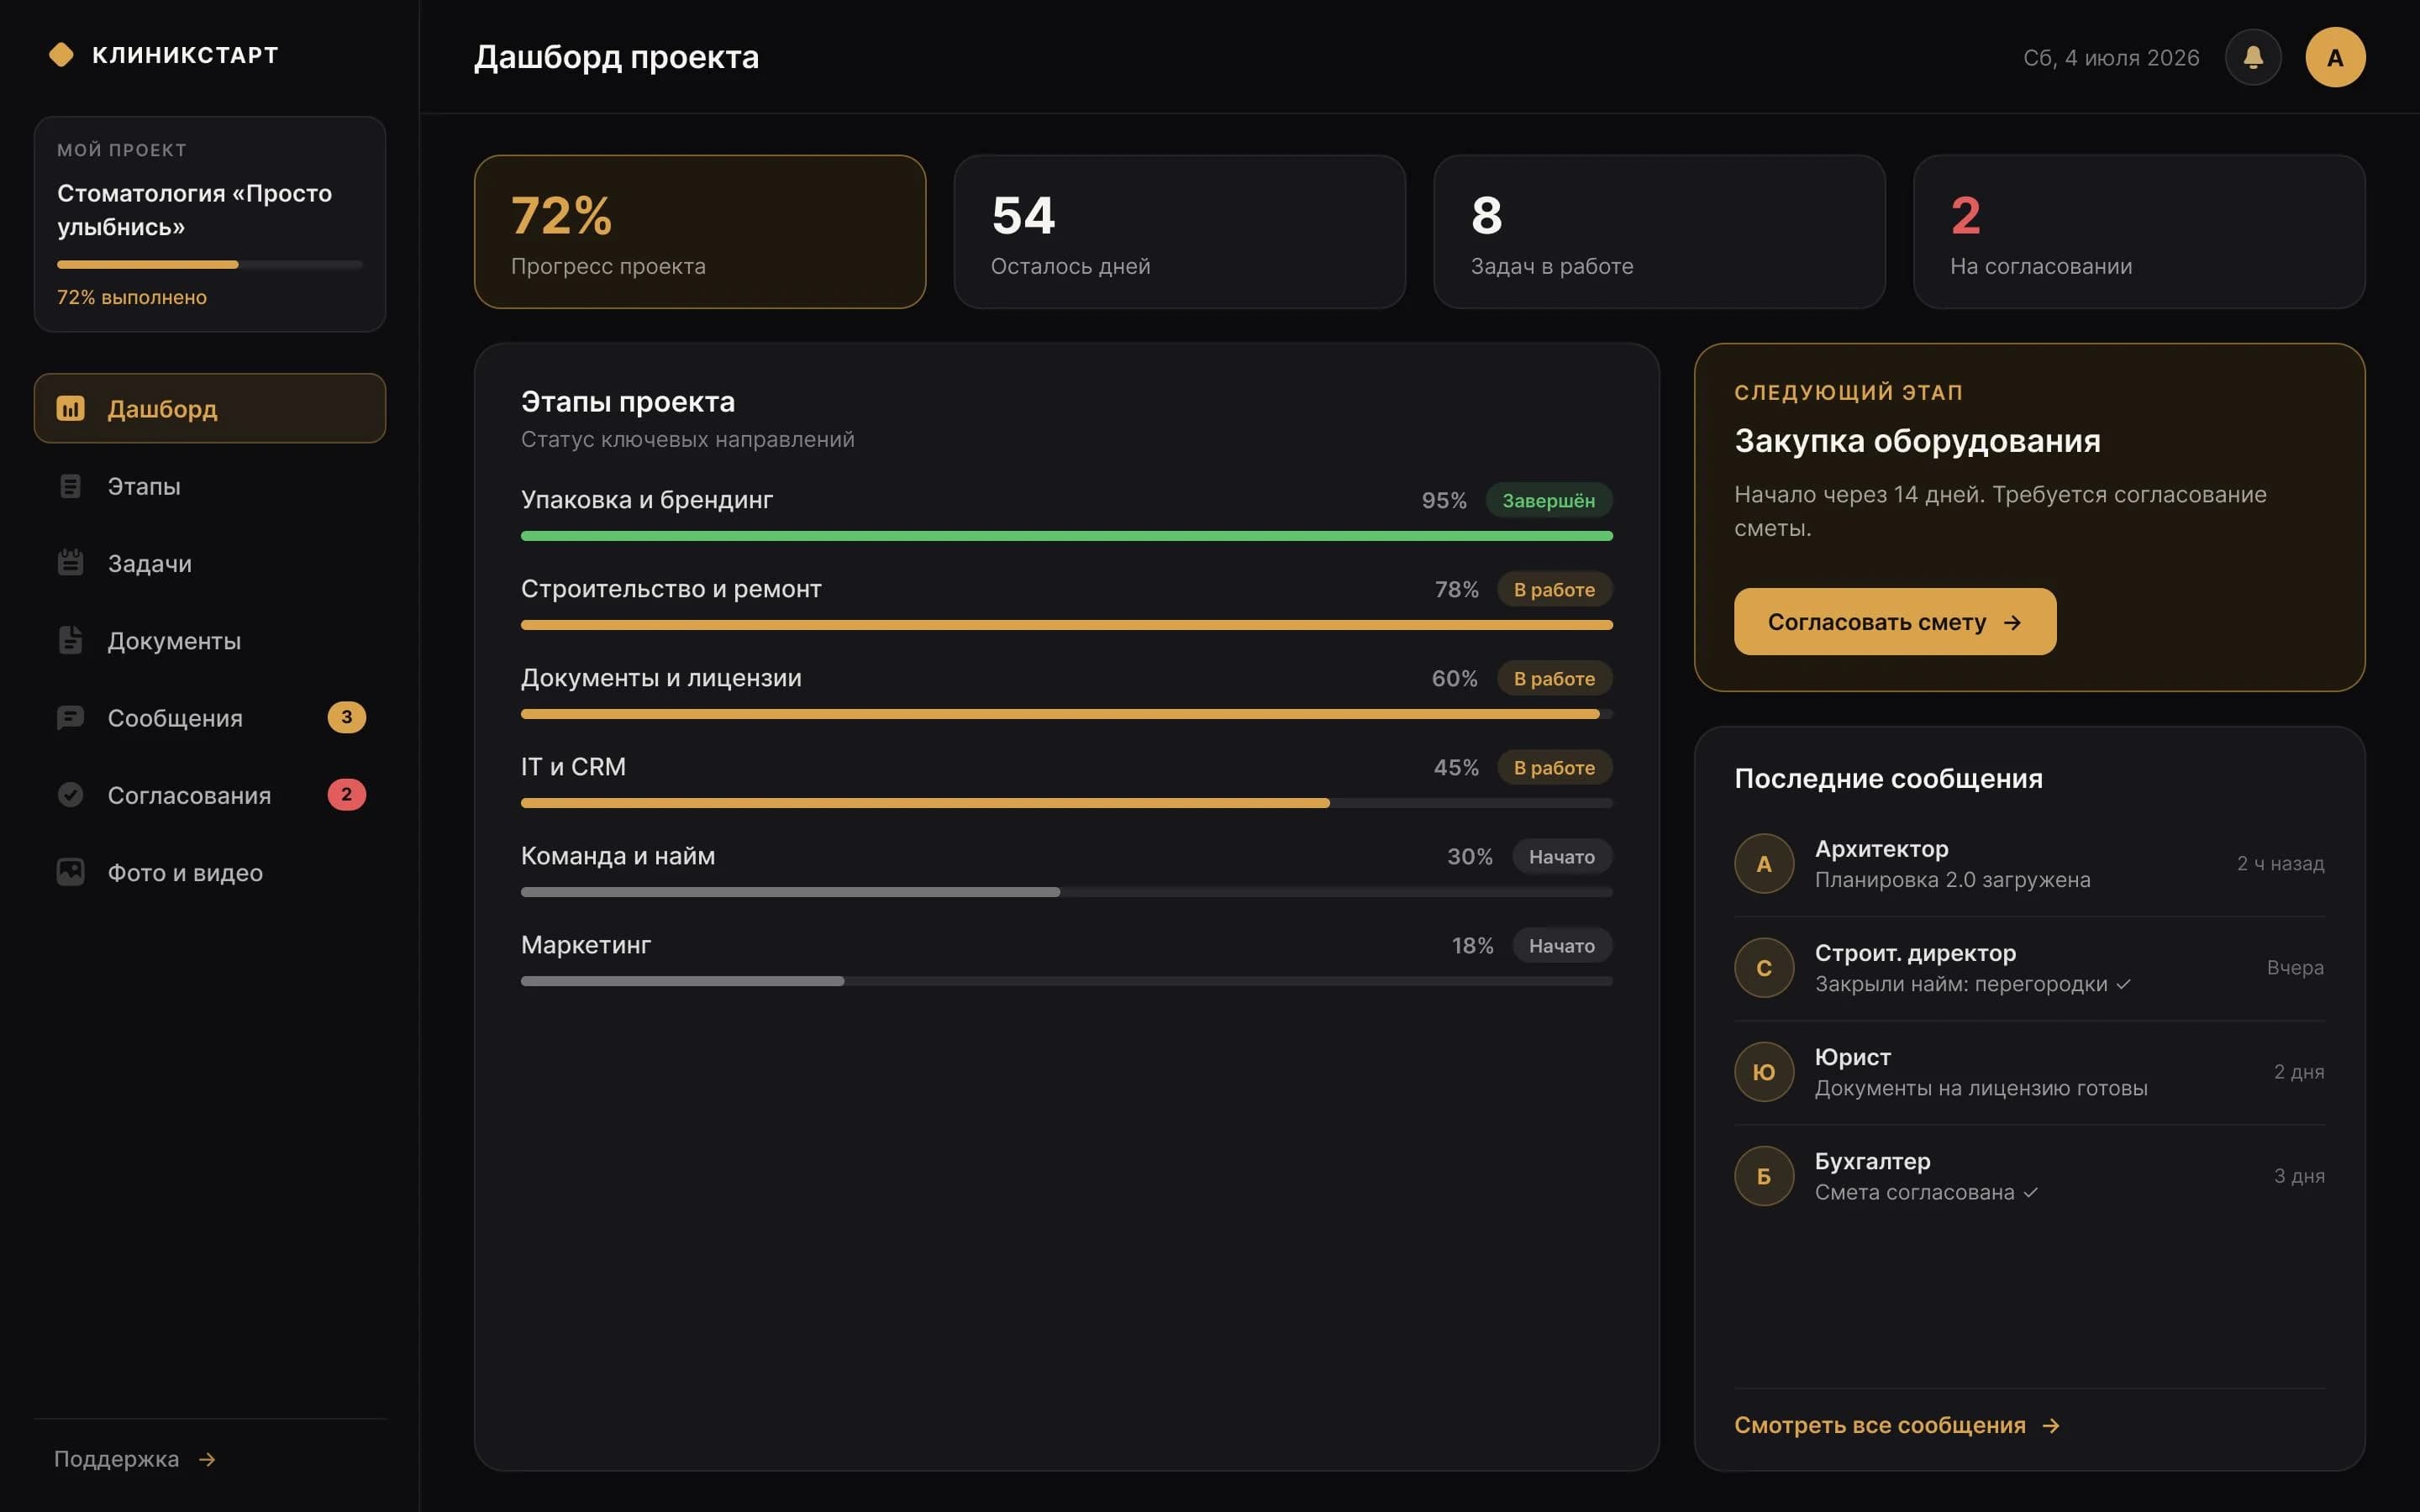Screen dimensions: 2420x1512
Task: Click the Документы file icon
Action: (x=70, y=640)
